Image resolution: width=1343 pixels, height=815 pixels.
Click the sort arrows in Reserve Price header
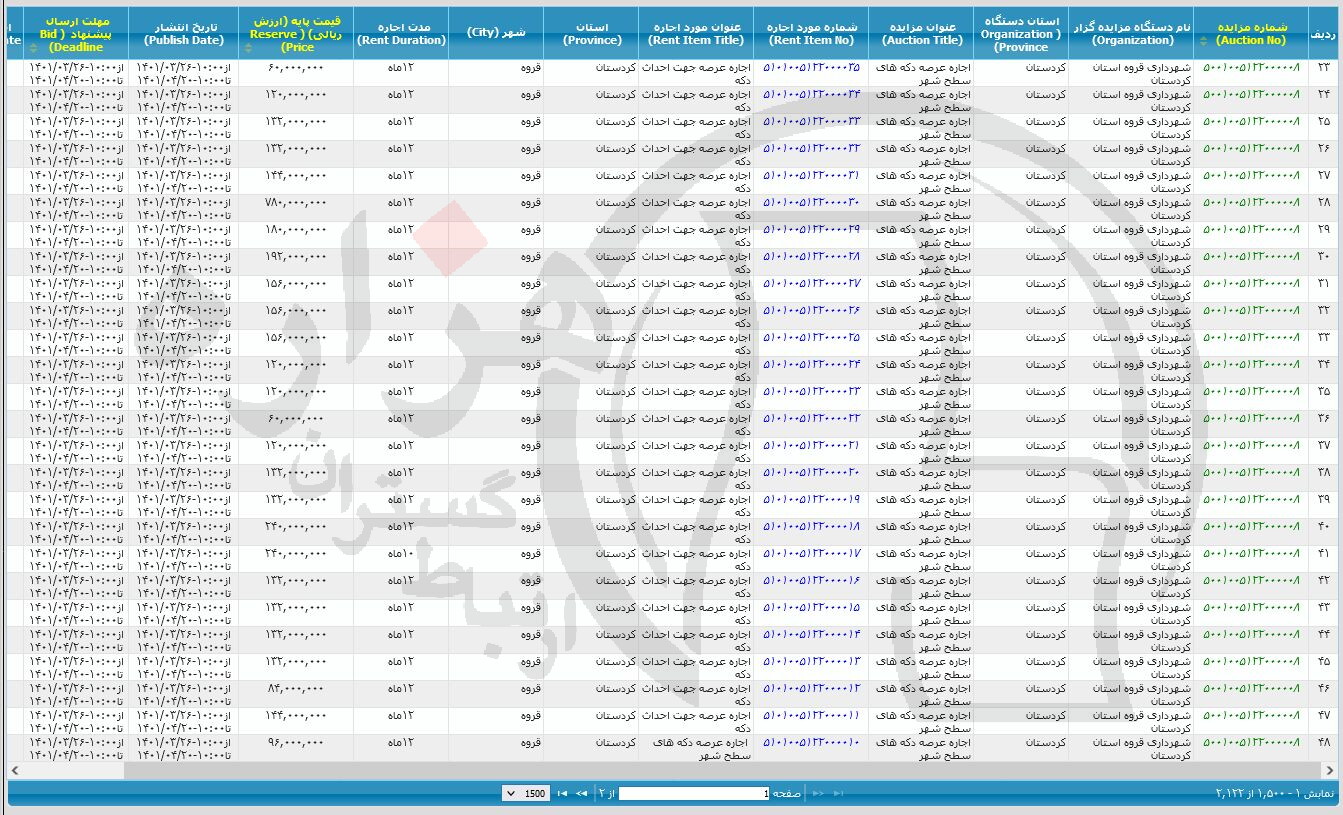249,47
